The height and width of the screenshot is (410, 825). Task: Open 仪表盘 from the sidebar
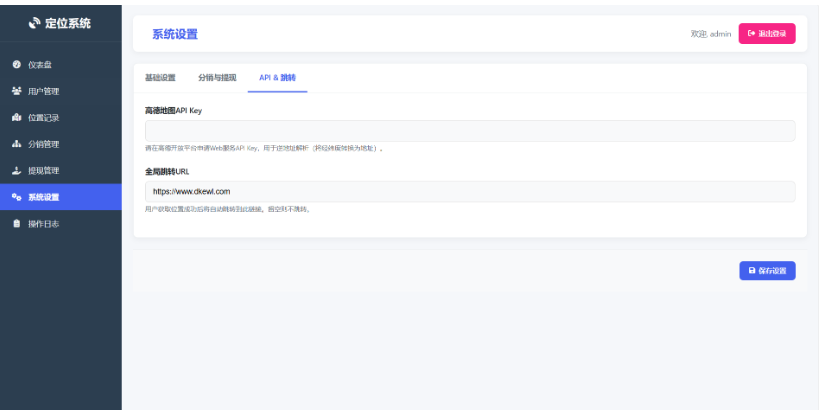click(x=61, y=65)
